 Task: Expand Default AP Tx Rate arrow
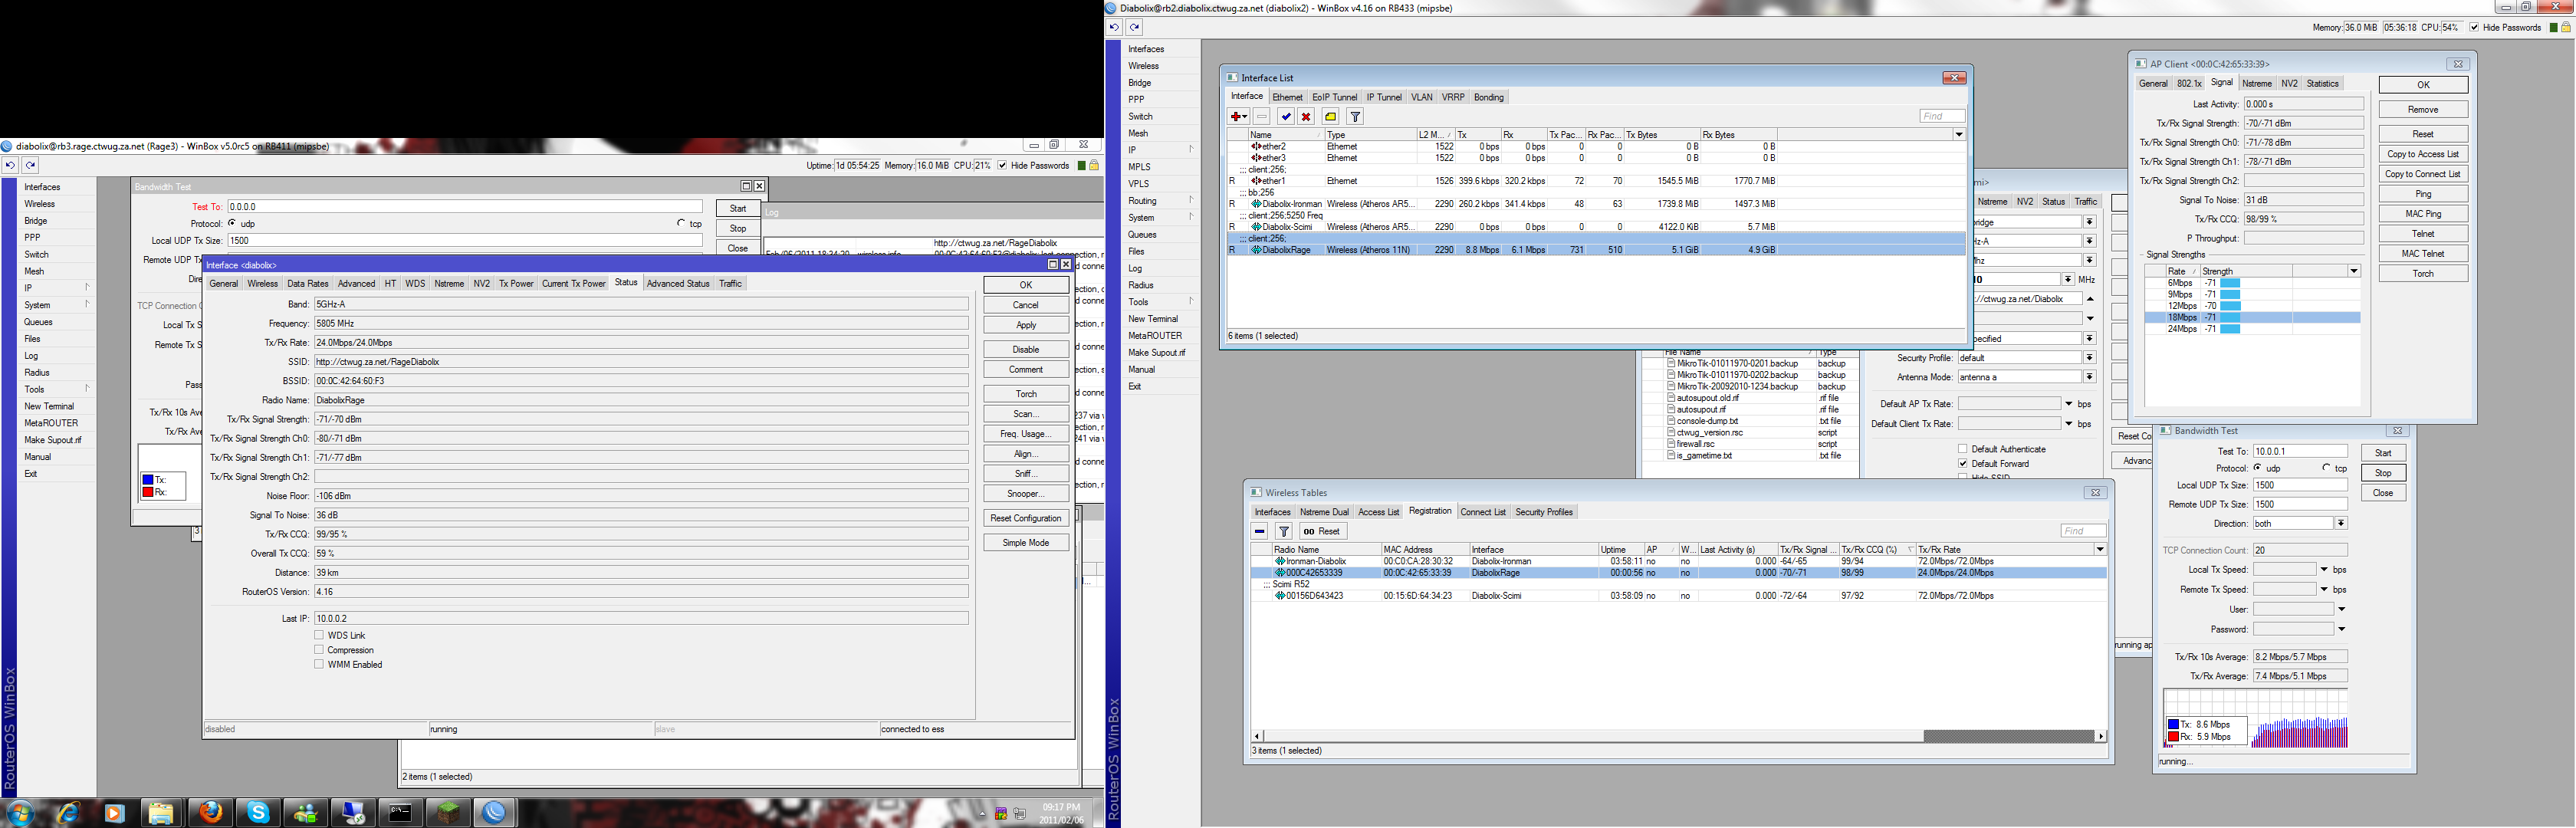pos(2069,404)
